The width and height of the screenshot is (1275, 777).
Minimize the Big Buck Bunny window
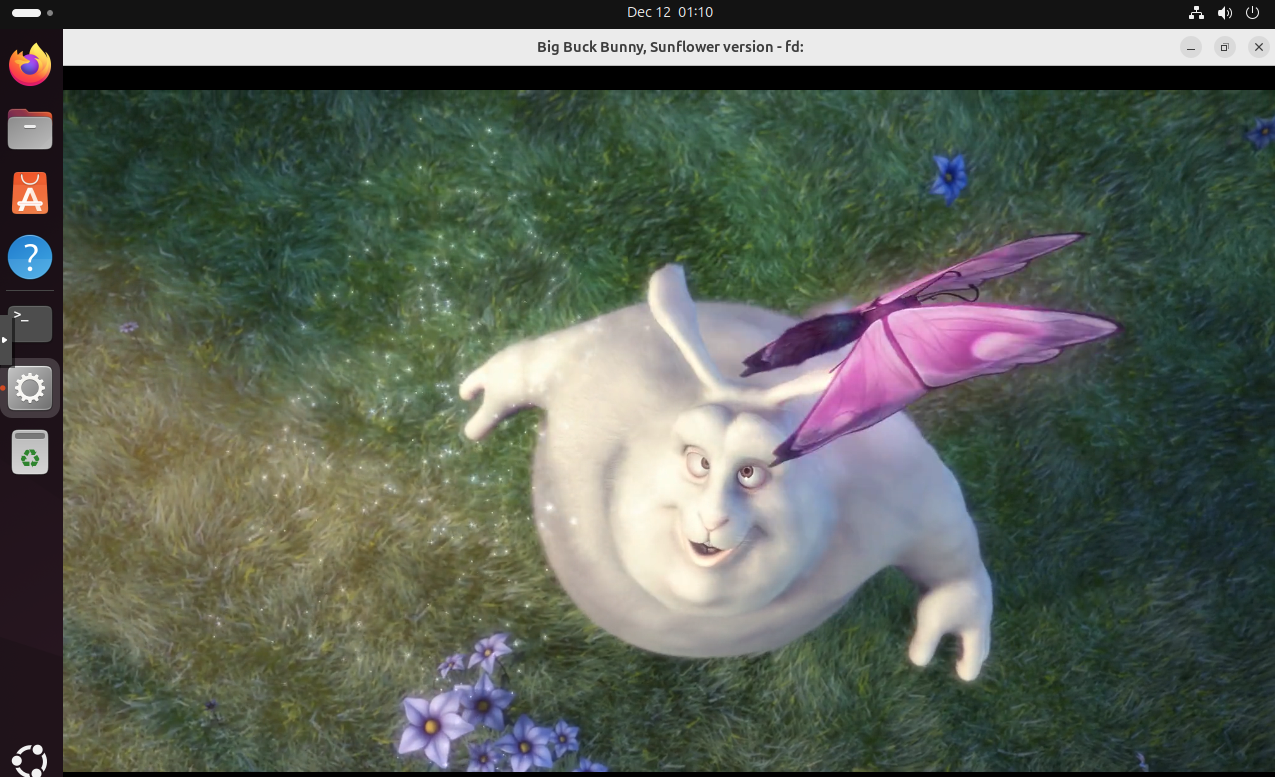pyautogui.click(x=1190, y=47)
